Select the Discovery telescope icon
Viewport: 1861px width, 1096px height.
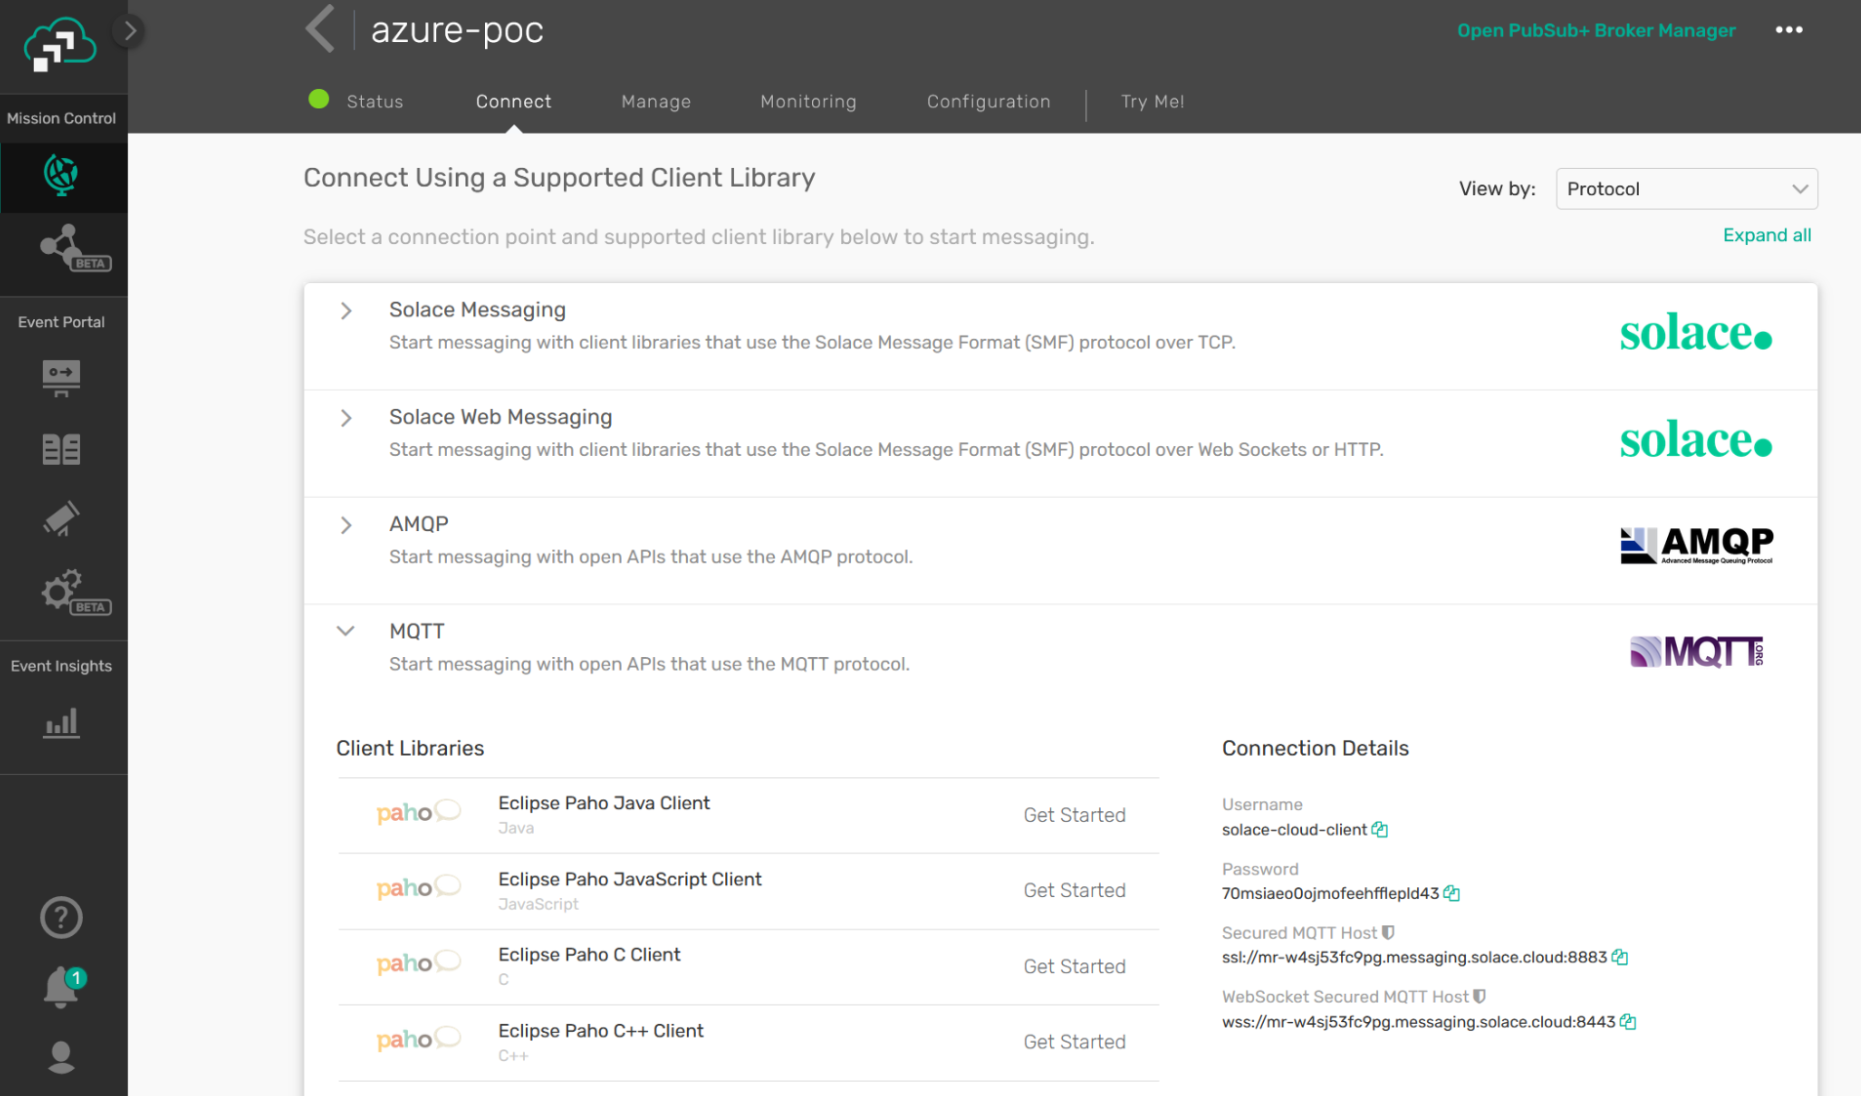[62, 518]
